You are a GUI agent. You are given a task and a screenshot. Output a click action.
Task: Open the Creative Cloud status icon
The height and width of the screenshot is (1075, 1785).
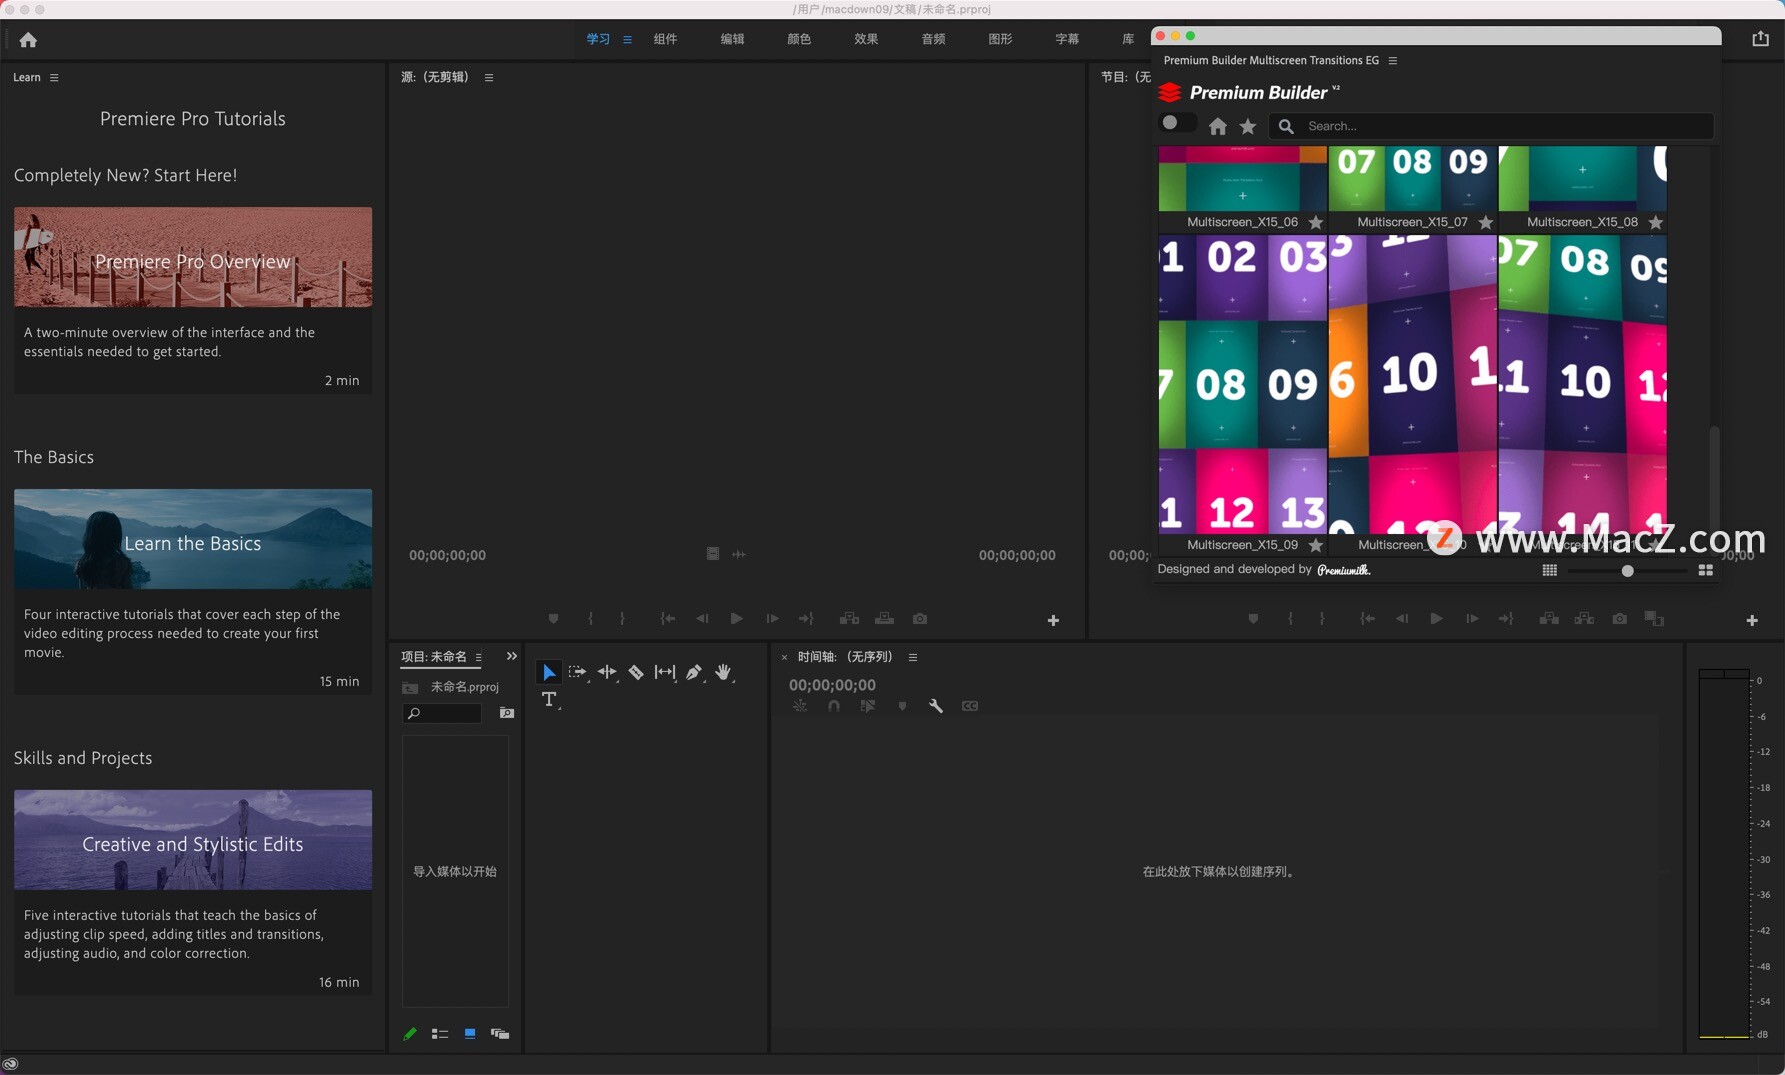11,1064
